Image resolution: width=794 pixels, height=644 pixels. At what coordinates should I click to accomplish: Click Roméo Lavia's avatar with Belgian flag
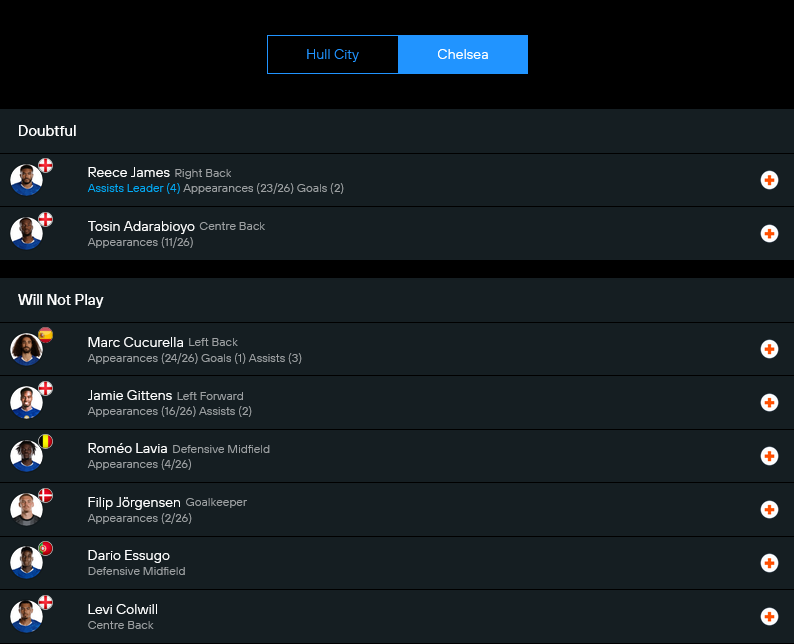[x=26, y=456]
